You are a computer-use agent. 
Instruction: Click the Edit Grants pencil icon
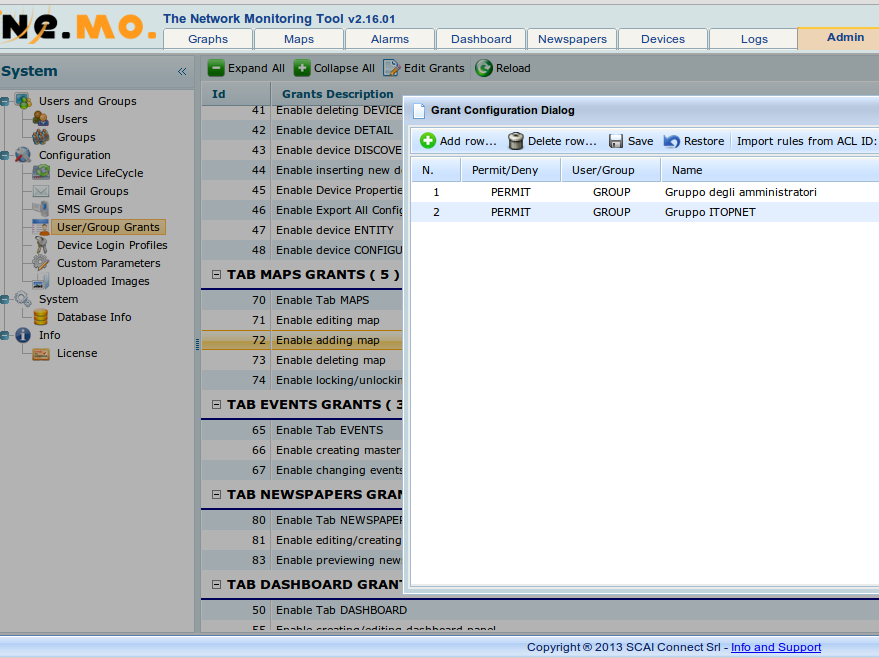[391, 68]
